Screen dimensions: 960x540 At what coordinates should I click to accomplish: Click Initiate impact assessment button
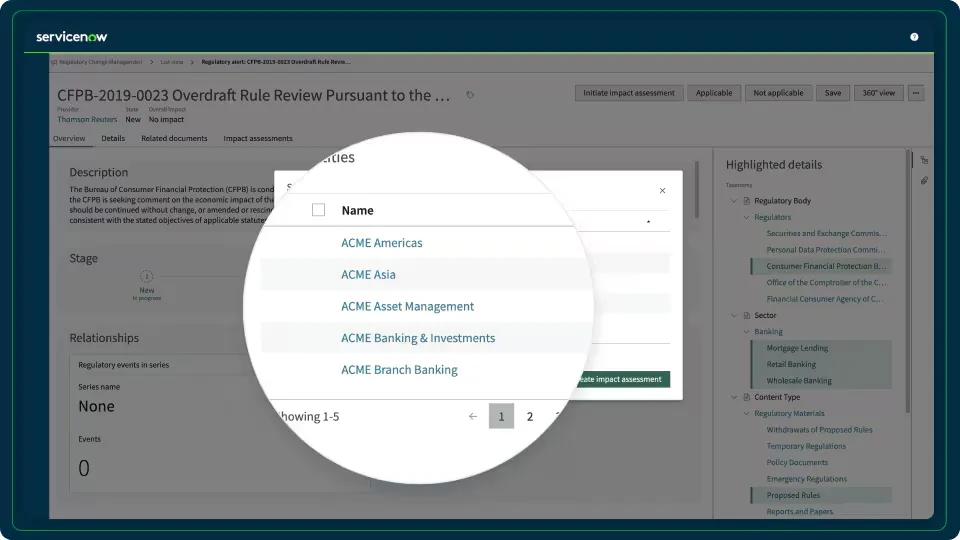629,93
